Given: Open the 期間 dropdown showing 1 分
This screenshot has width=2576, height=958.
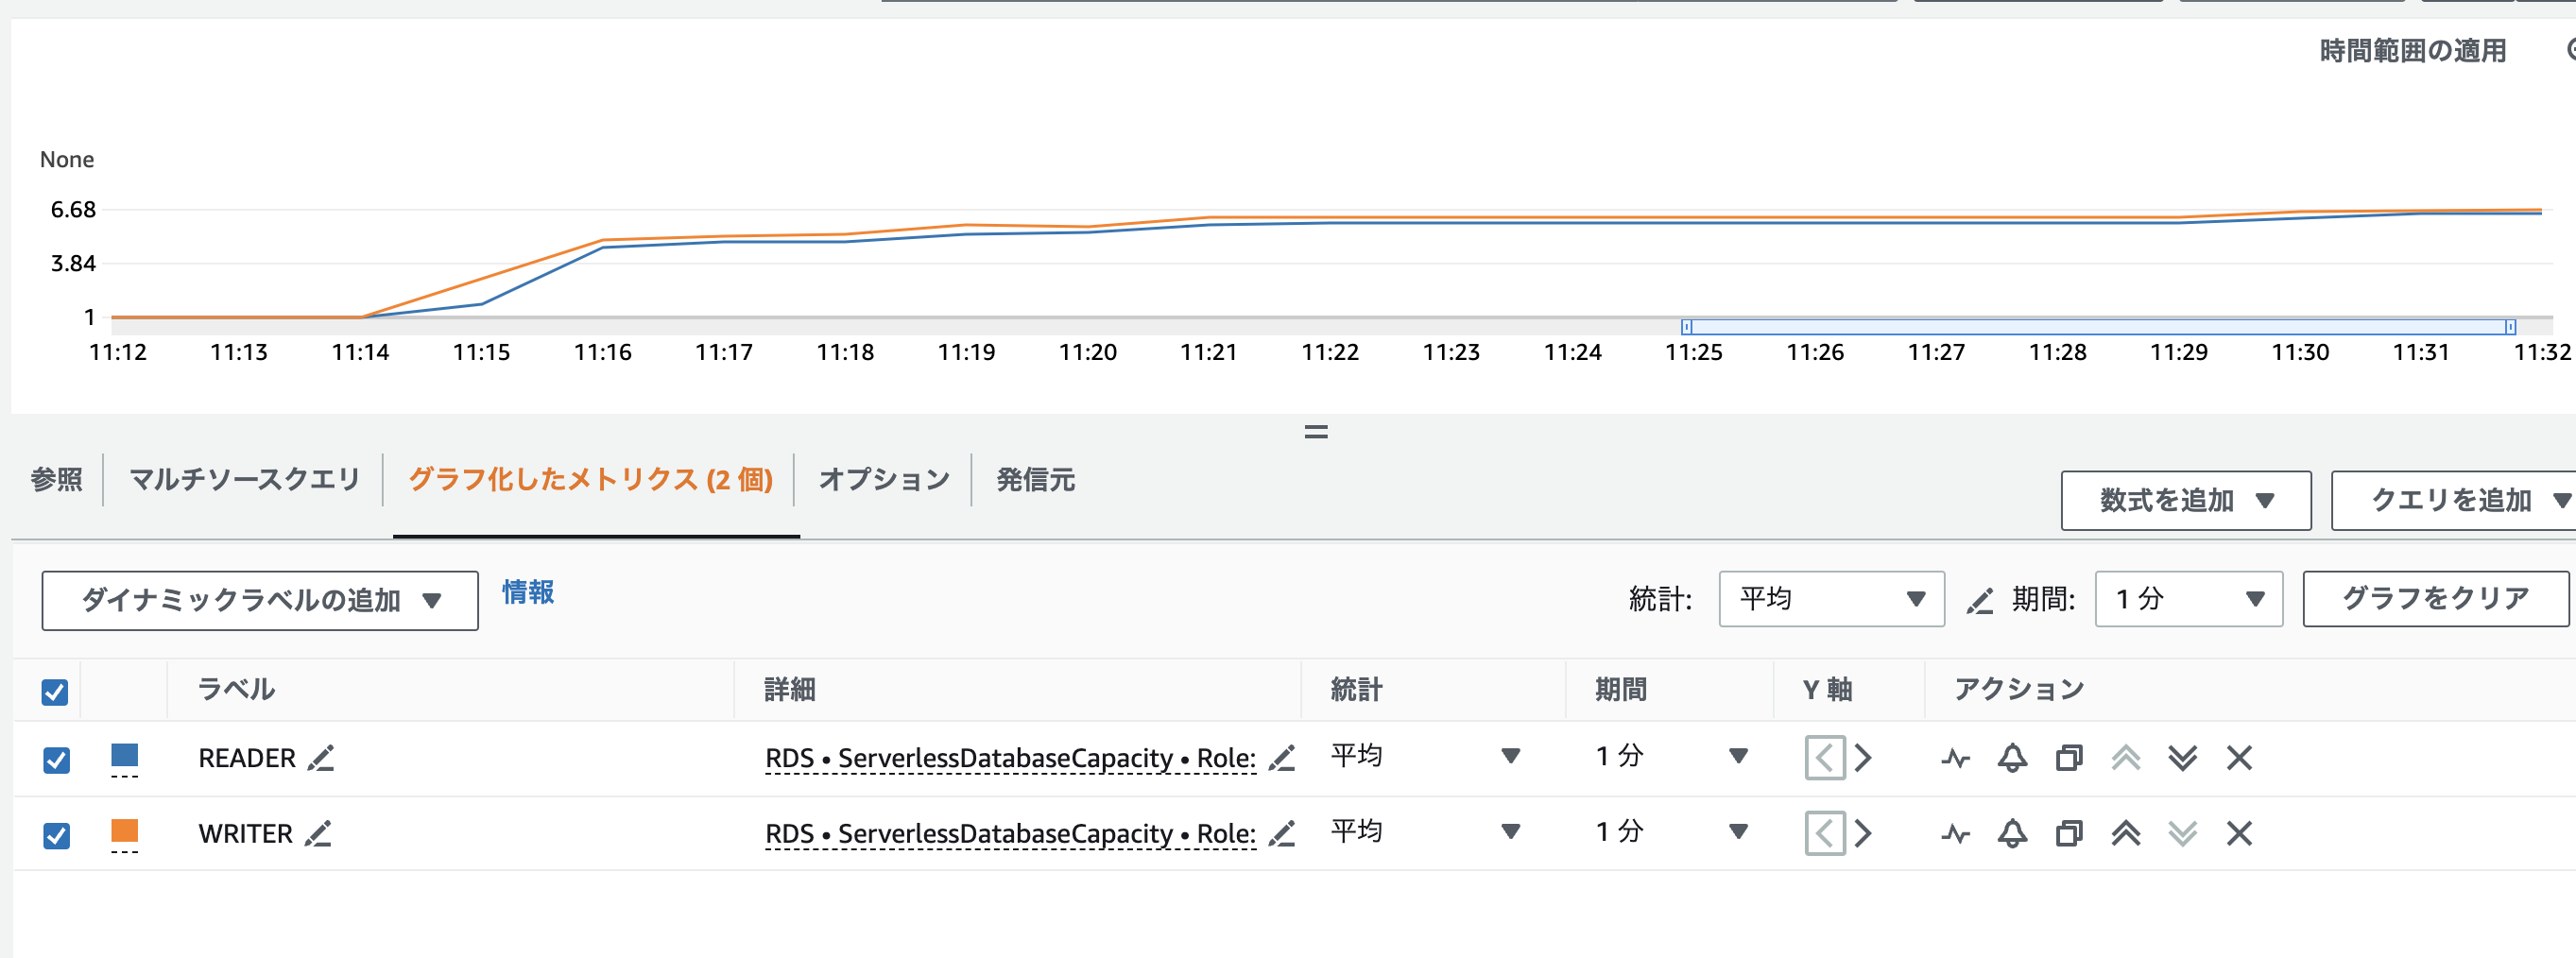Looking at the screenshot, I should 2187,599.
